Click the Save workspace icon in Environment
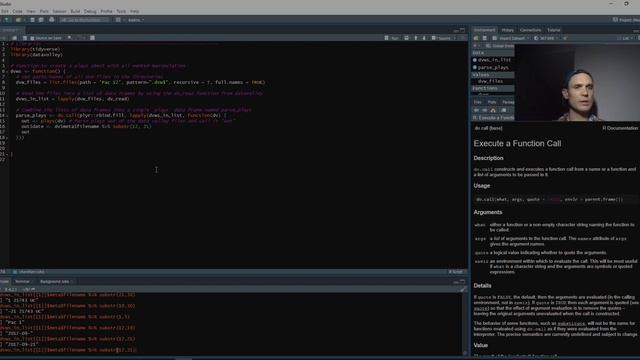 pyautogui.click(x=485, y=38)
